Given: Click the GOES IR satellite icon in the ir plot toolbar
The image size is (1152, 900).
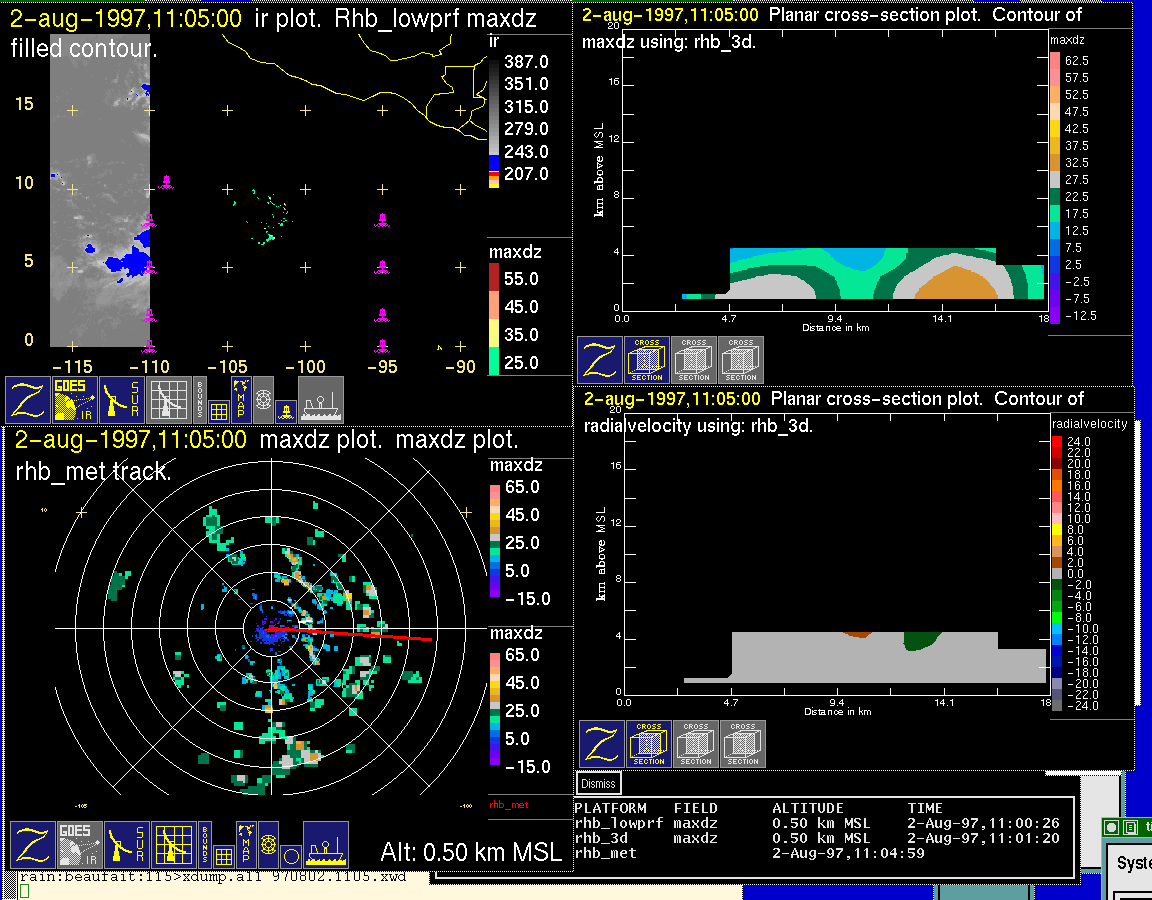Looking at the screenshot, I should (75, 400).
